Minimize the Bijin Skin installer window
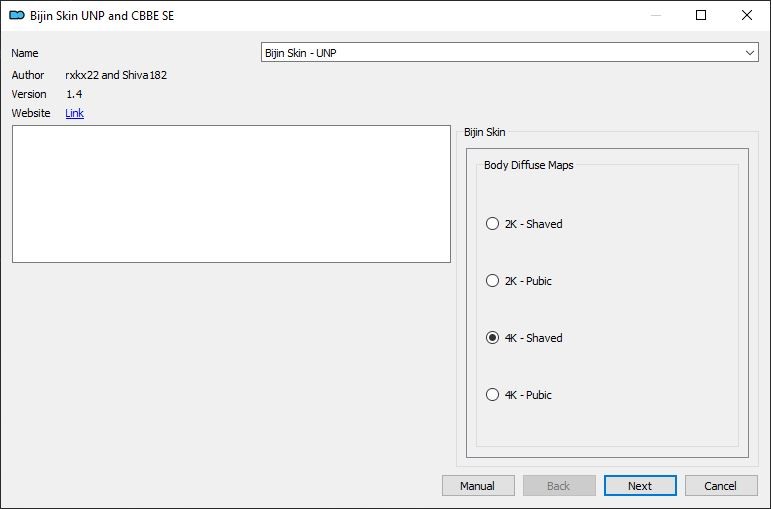 pos(655,16)
